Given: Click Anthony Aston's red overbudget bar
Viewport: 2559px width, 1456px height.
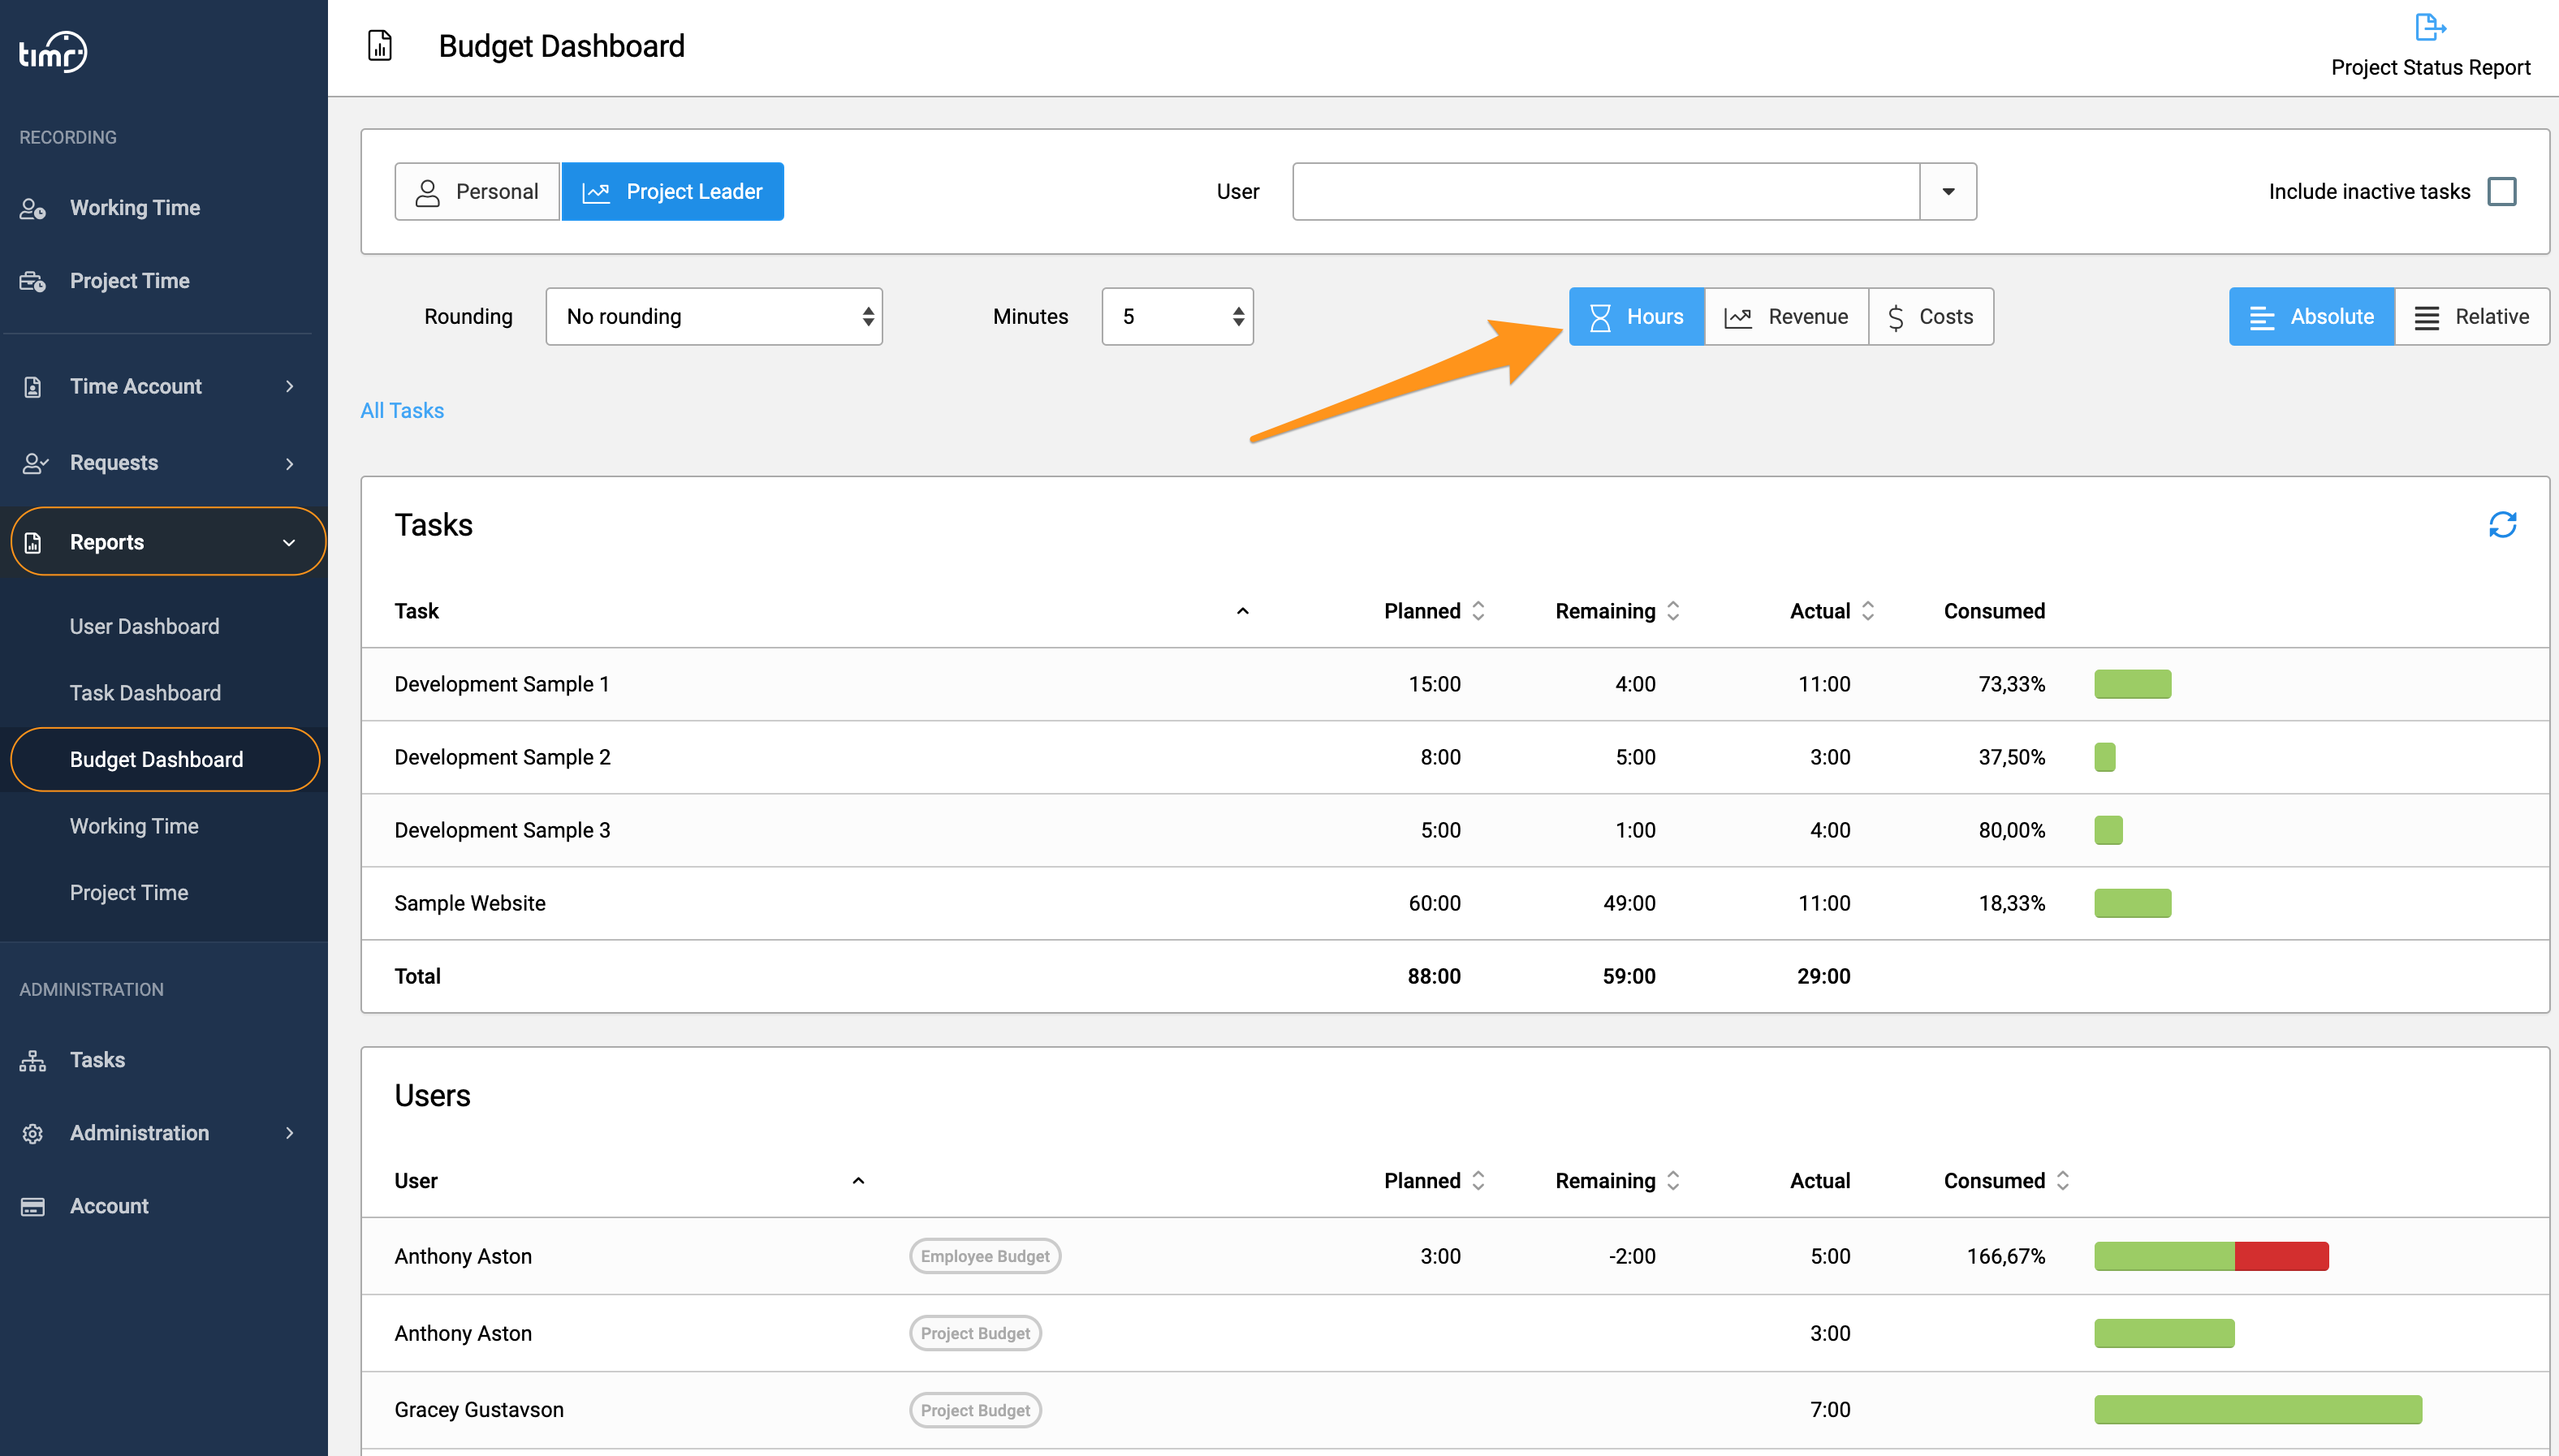Looking at the screenshot, I should [2281, 1256].
